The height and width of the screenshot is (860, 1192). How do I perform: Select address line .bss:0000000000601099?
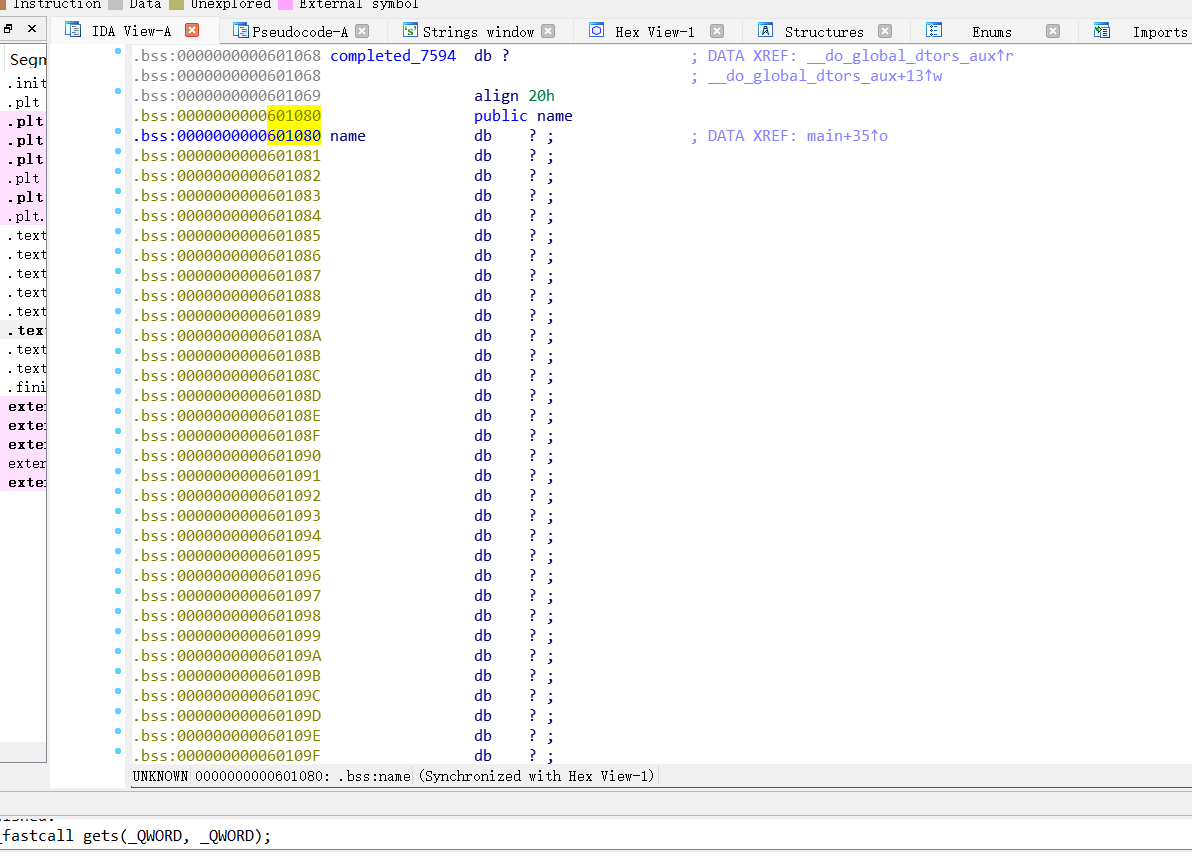point(227,636)
